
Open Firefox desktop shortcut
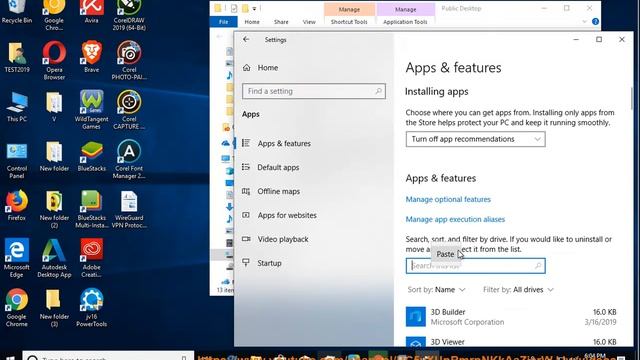pos(17,205)
